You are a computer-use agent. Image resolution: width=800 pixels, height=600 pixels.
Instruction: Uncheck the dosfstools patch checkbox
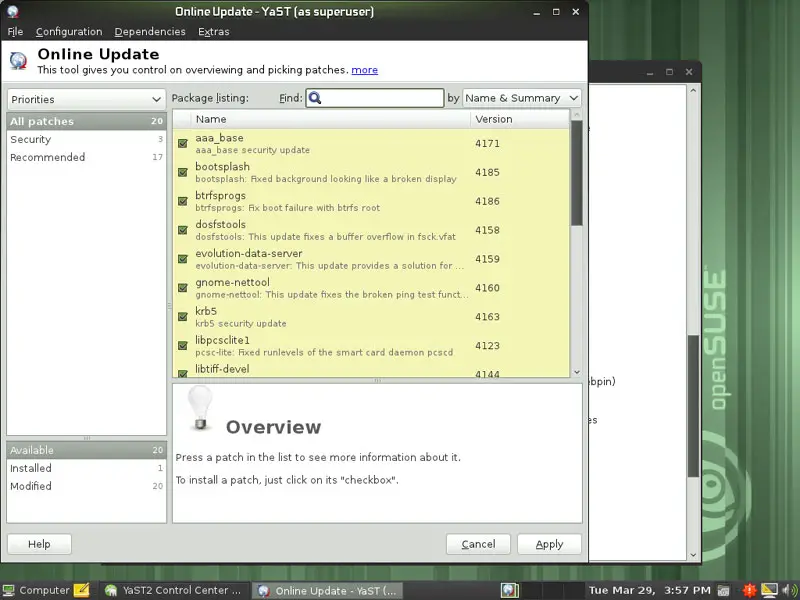click(183, 230)
